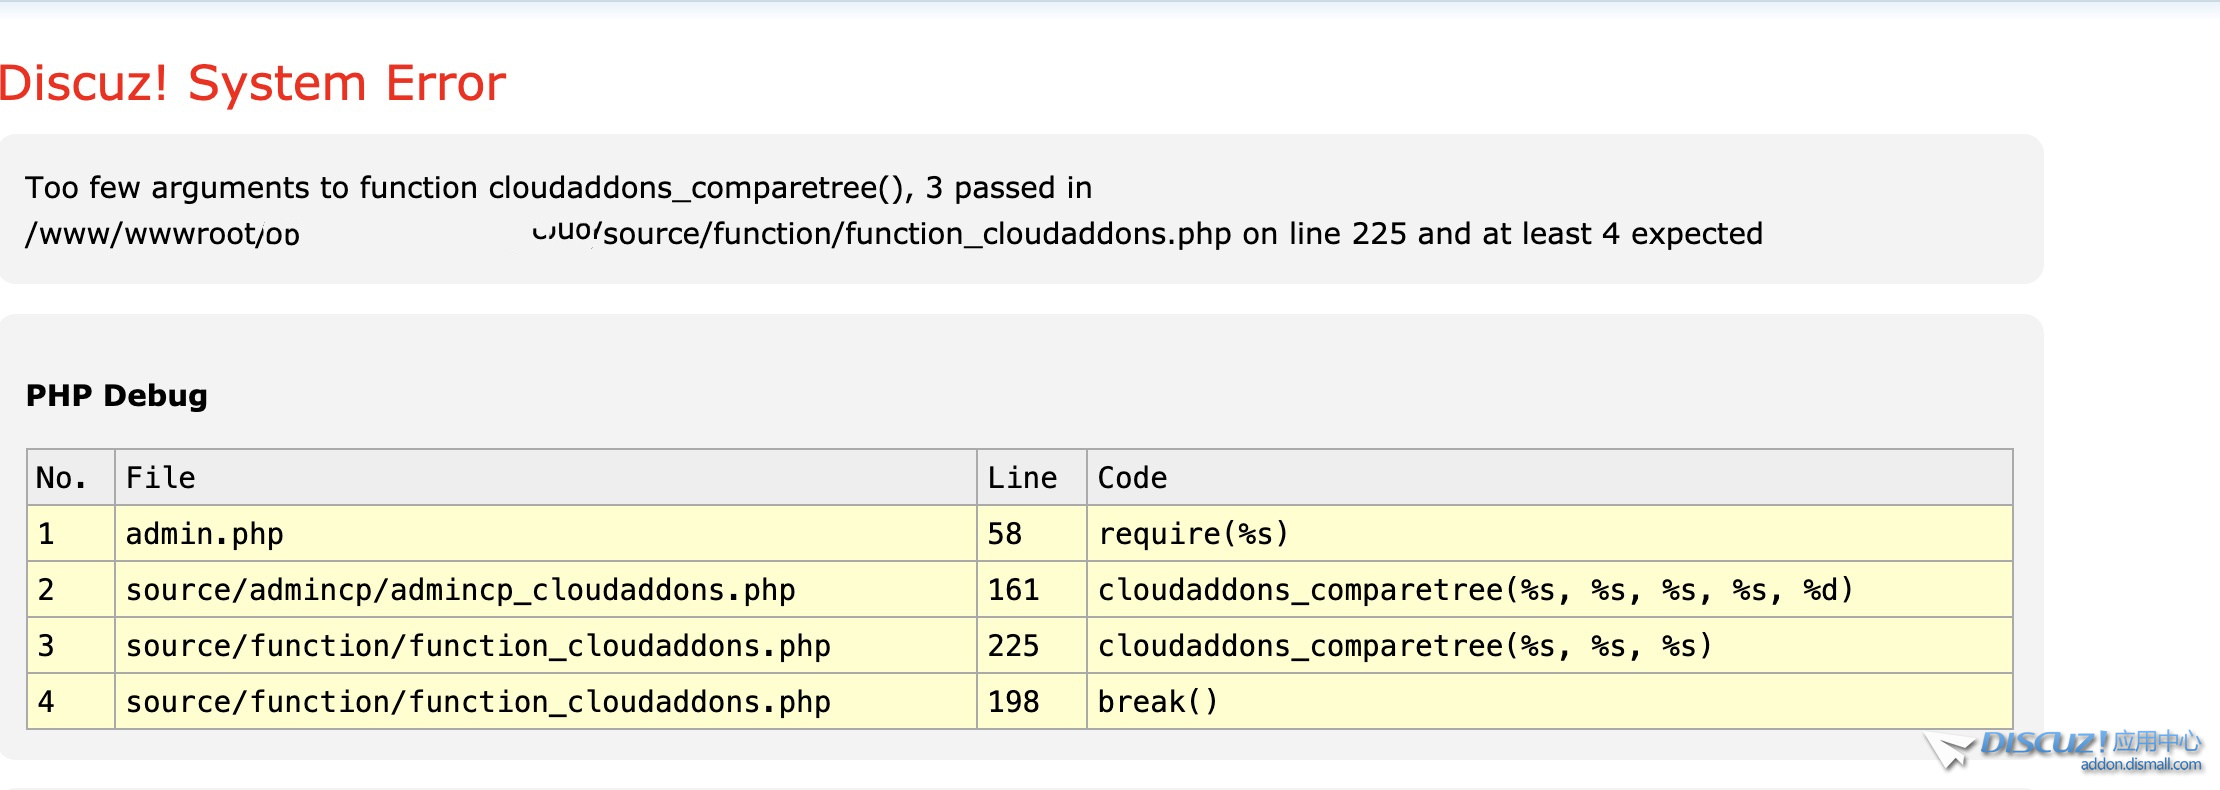The image size is (2220, 790).
Task: Click the Discuz! System Error heading
Action: tap(252, 83)
